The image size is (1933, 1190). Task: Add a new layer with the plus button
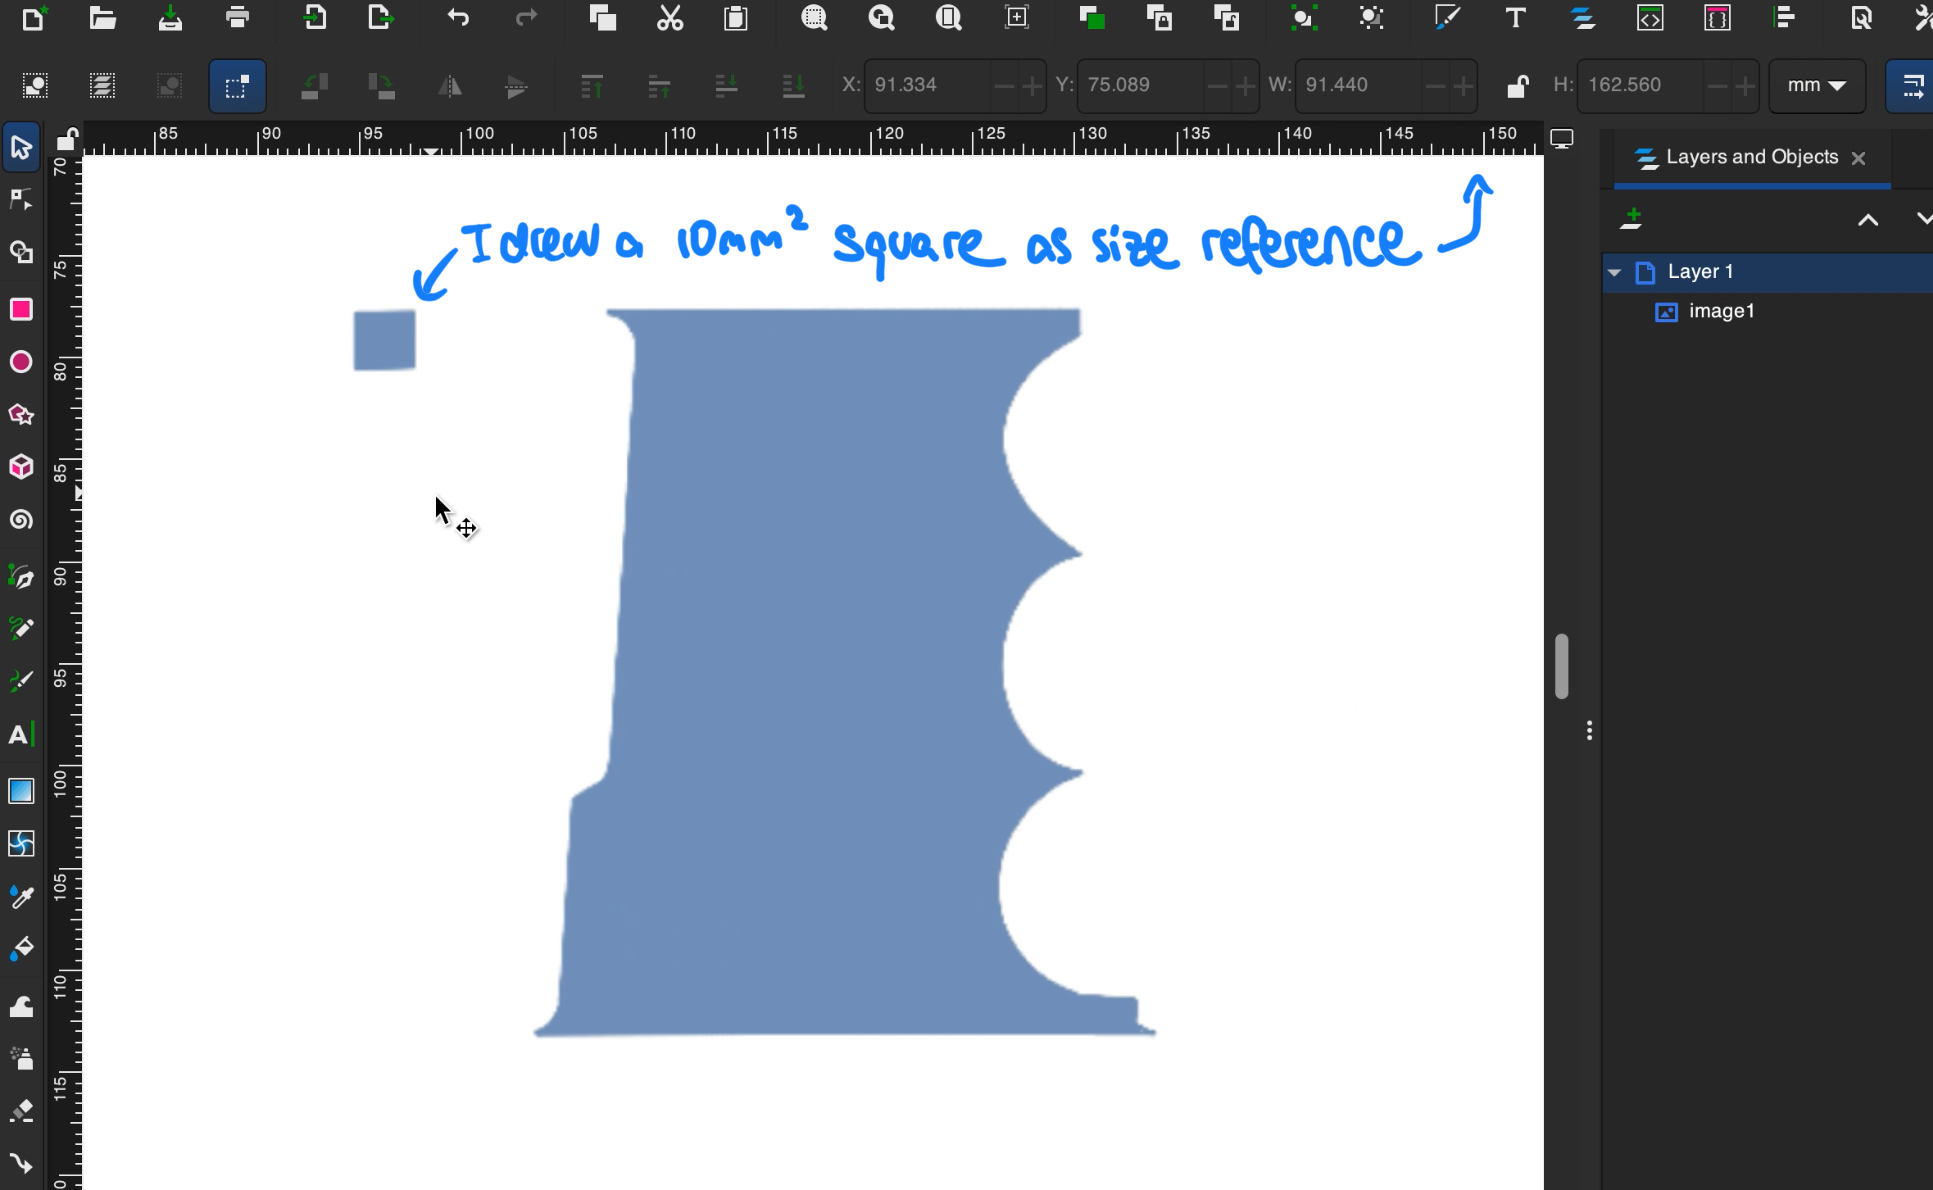pos(1633,218)
